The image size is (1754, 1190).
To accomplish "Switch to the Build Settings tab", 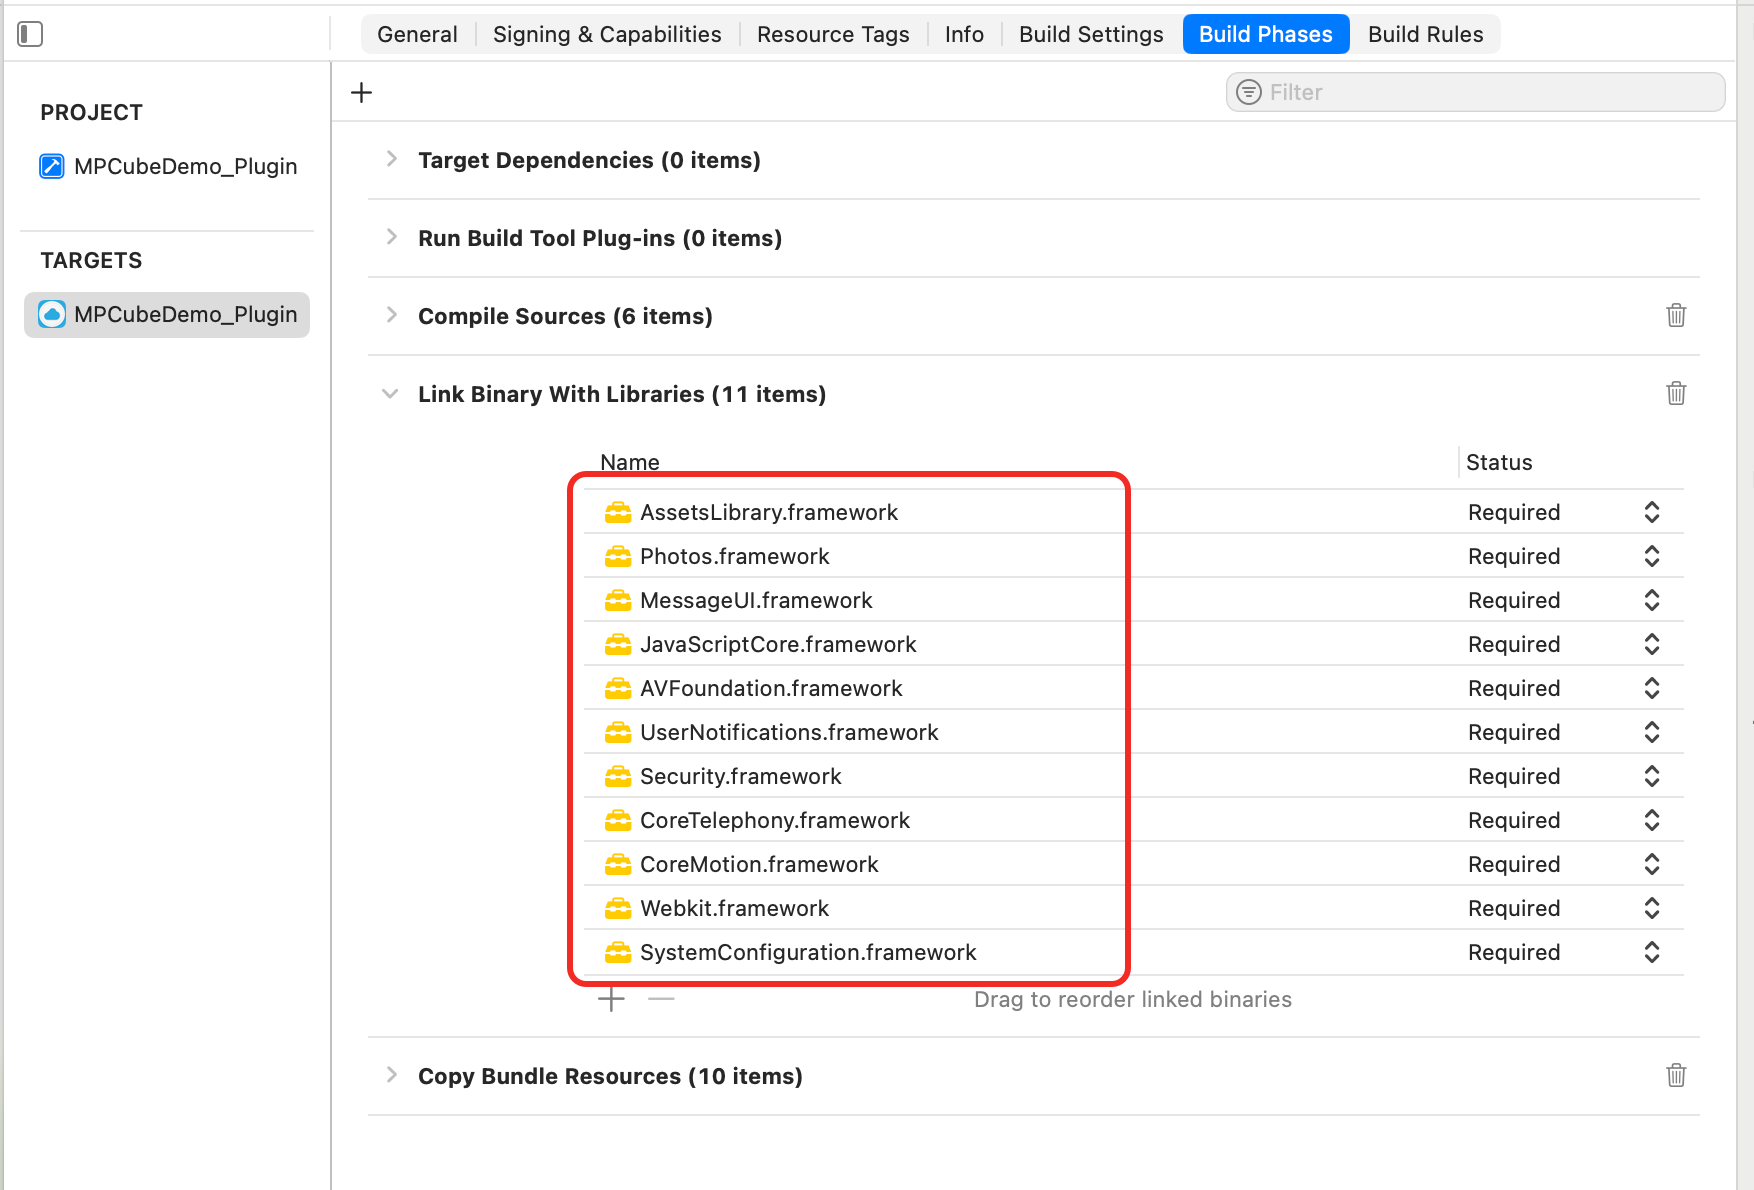I will (x=1091, y=34).
